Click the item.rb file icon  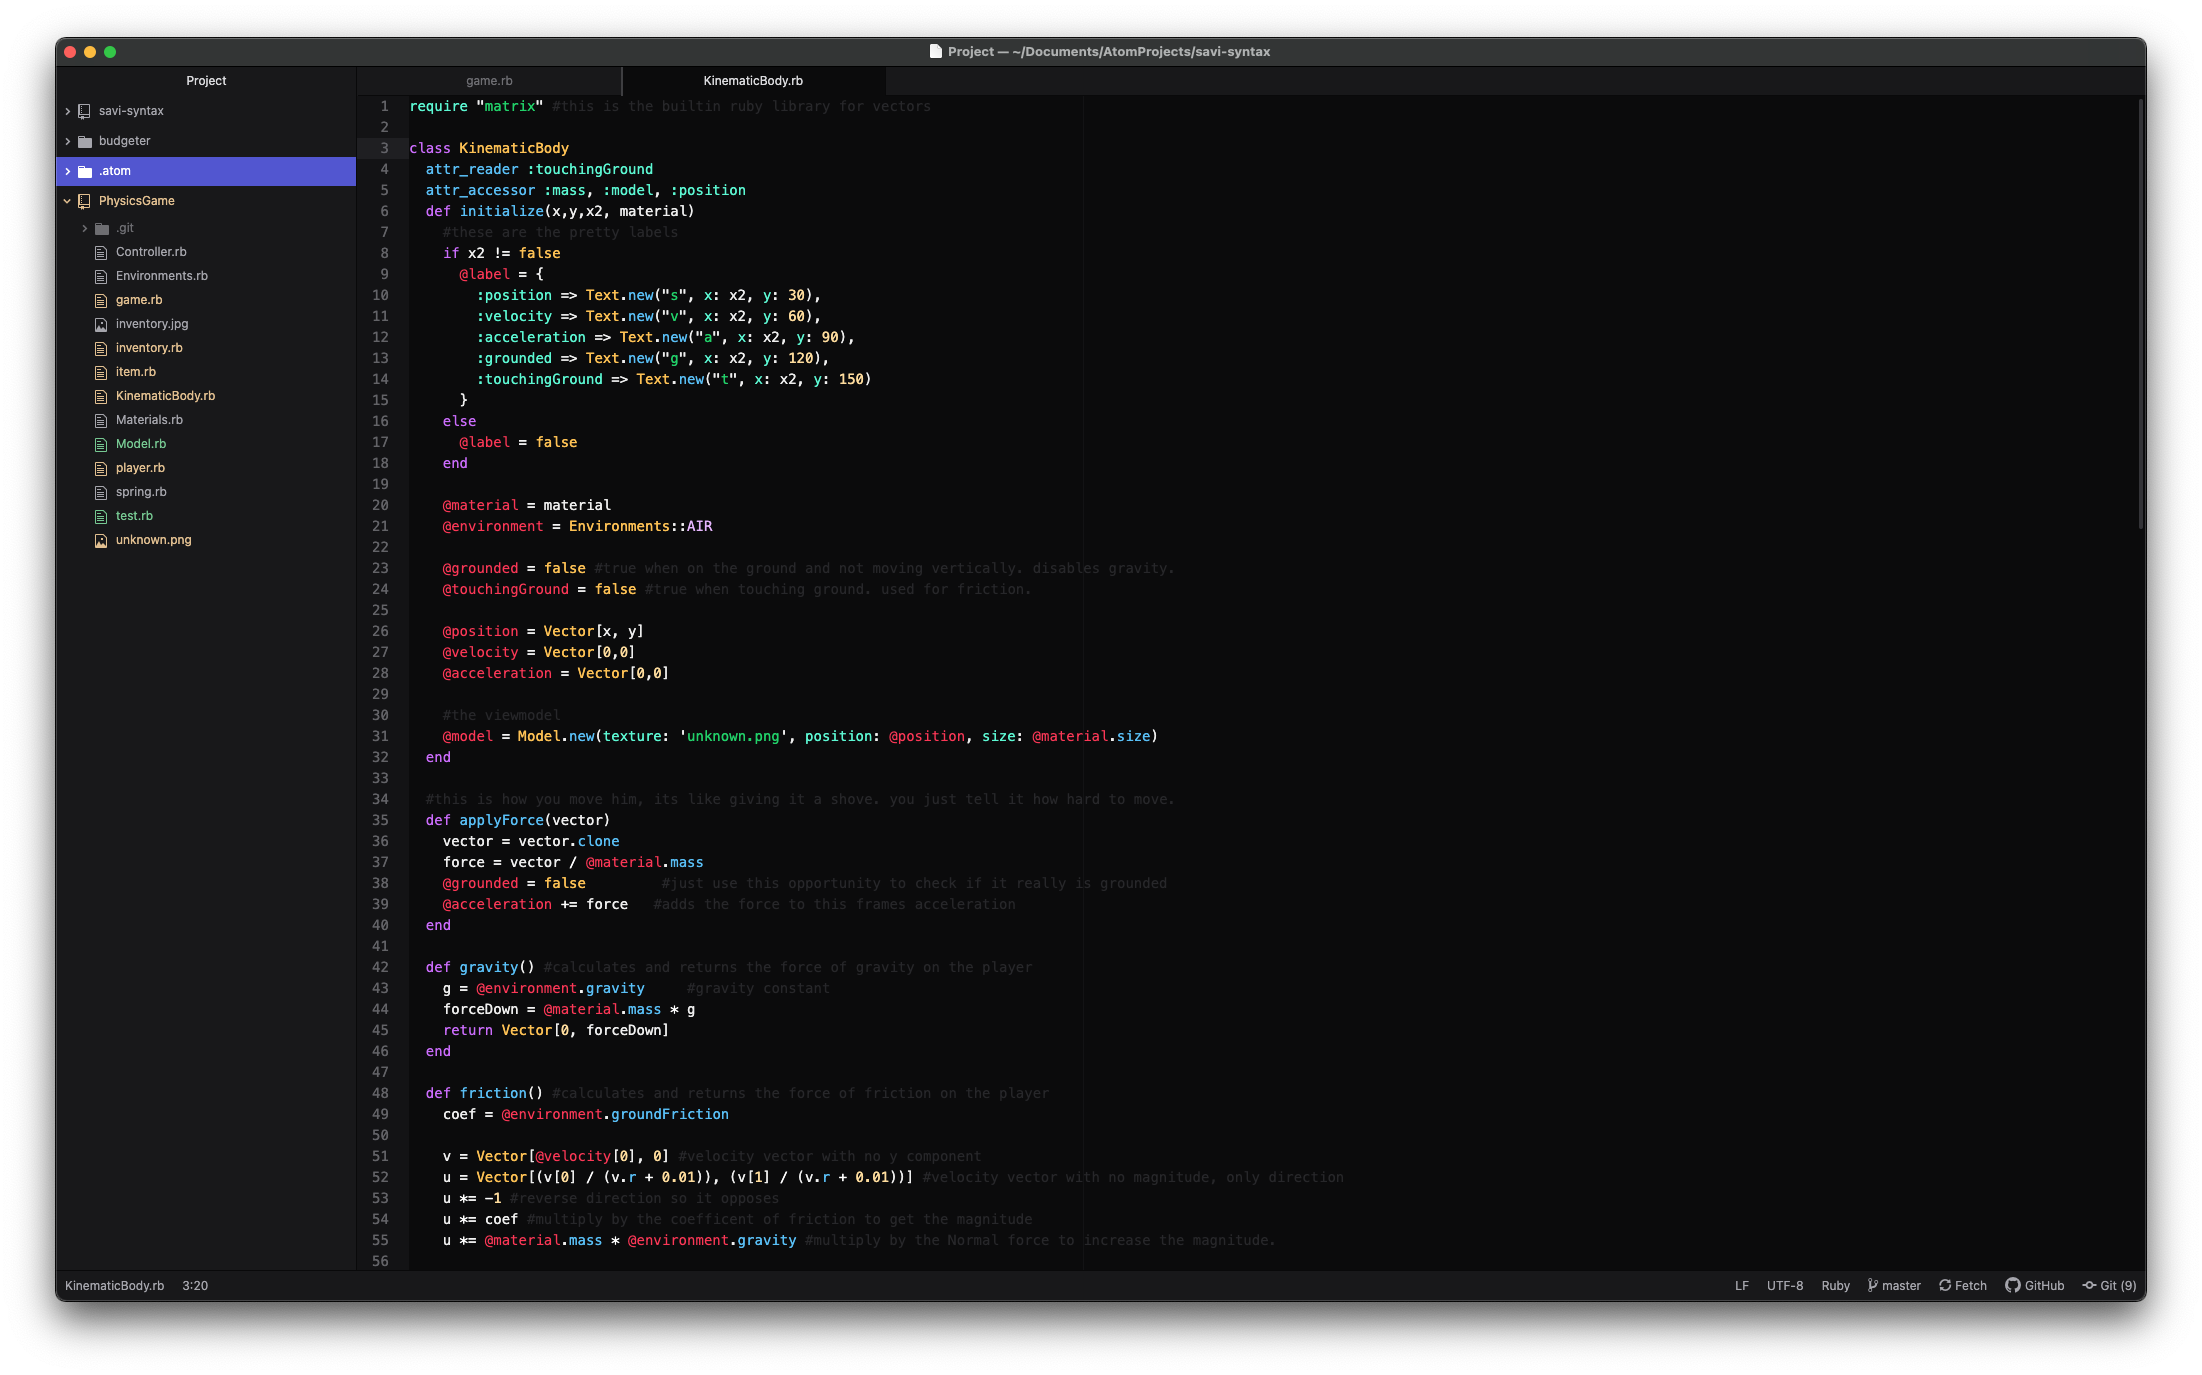(x=101, y=372)
